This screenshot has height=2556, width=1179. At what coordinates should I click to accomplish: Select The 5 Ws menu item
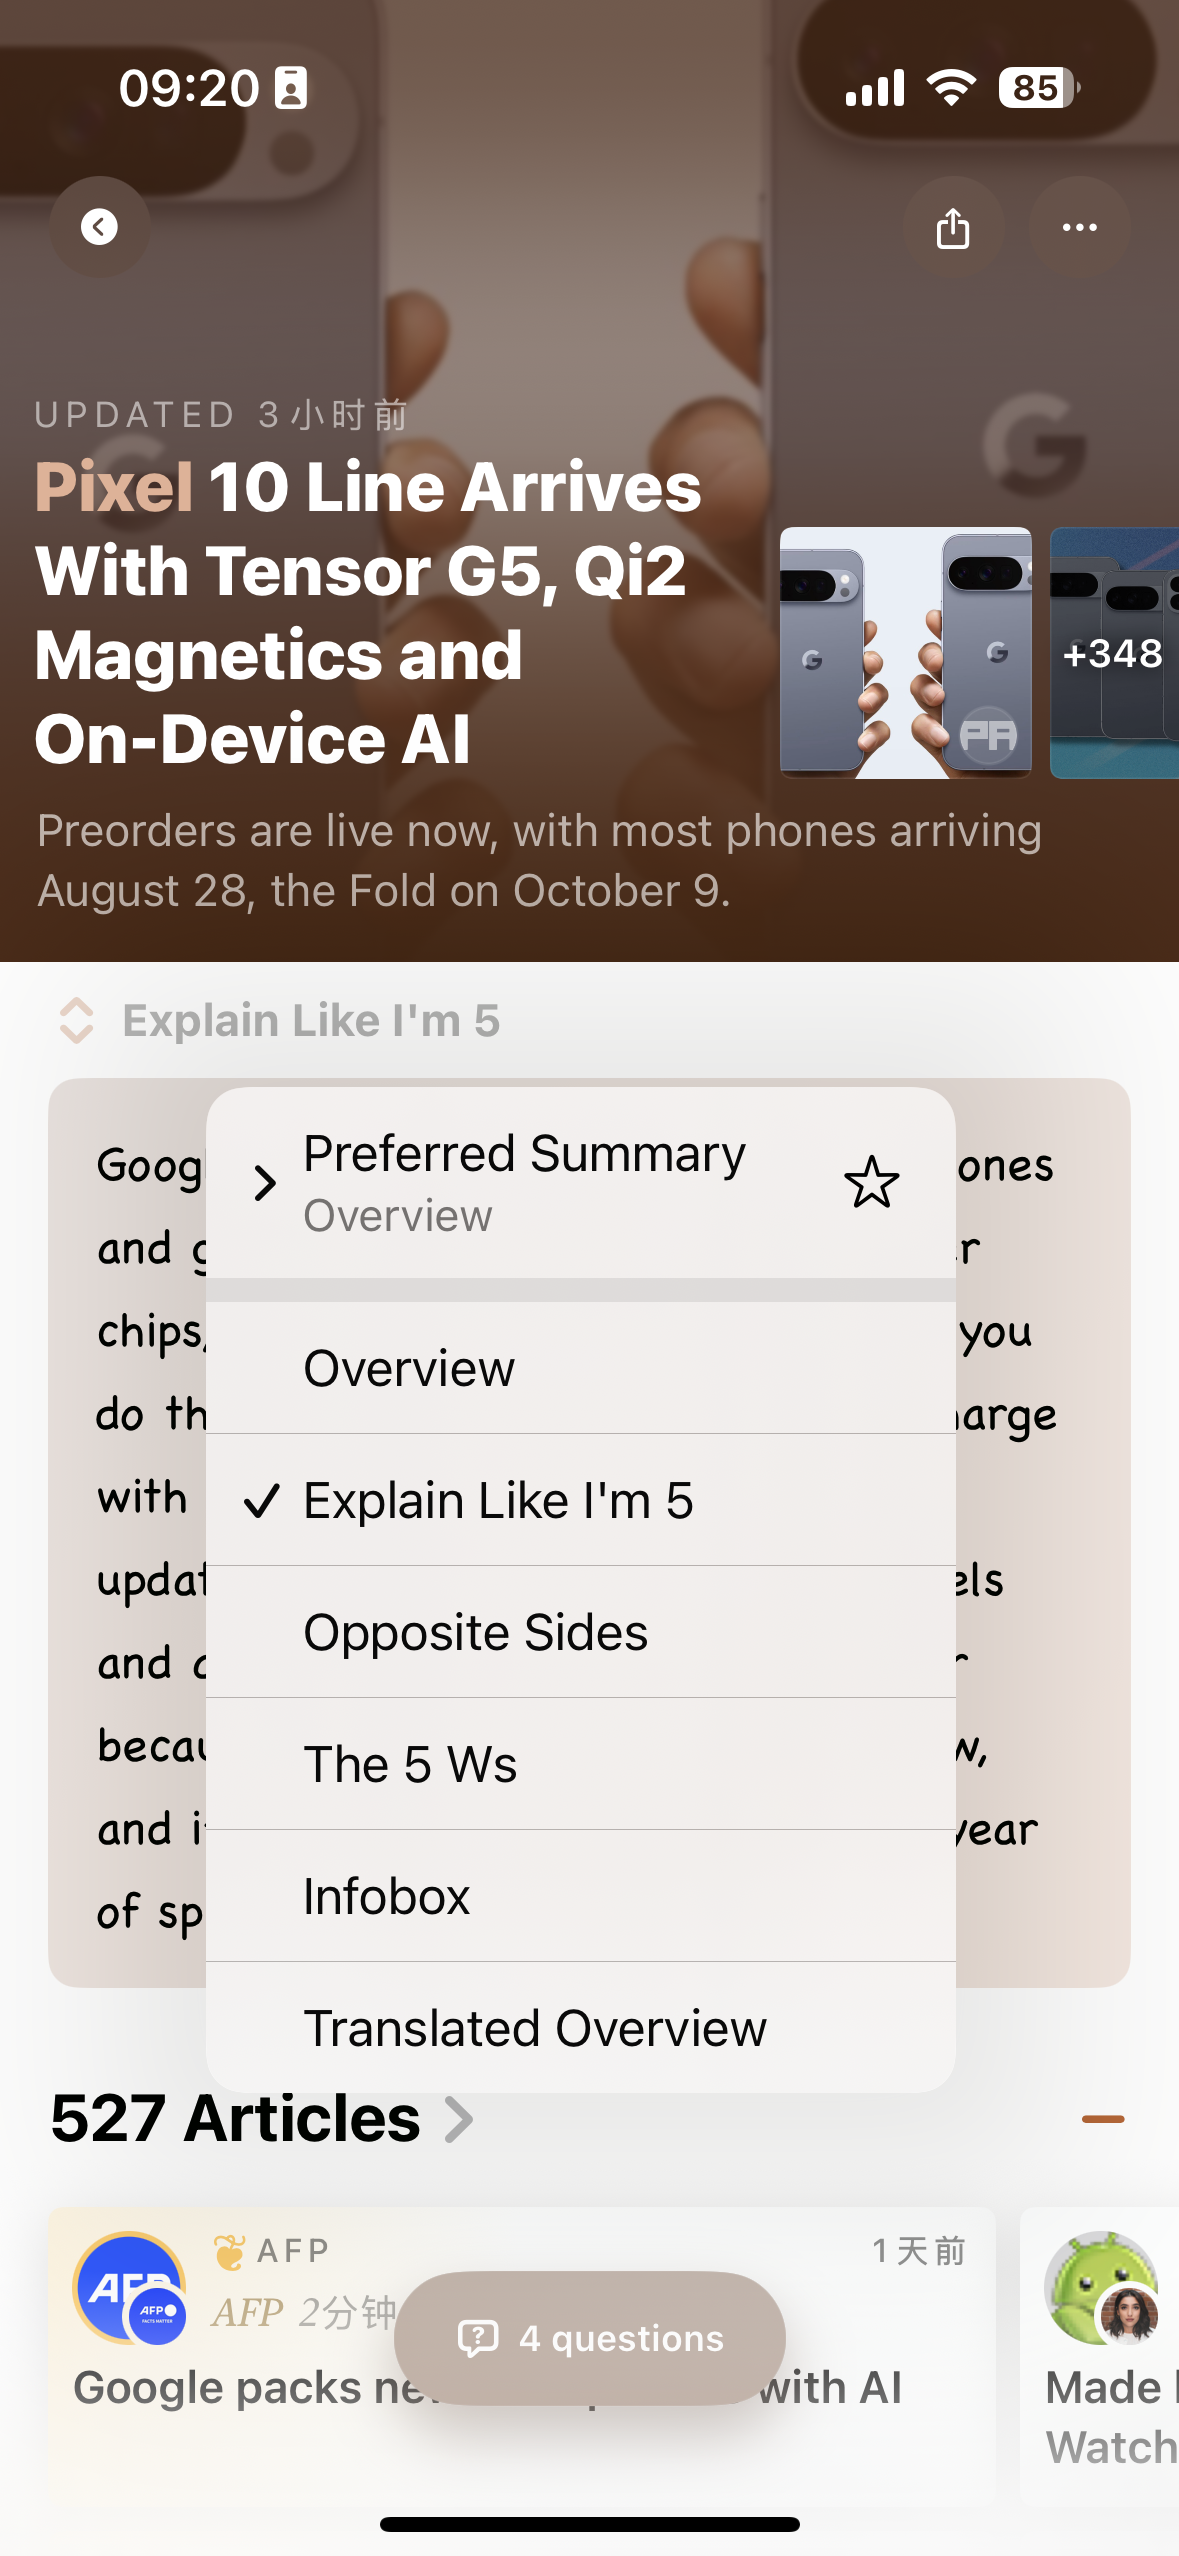click(x=580, y=1764)
